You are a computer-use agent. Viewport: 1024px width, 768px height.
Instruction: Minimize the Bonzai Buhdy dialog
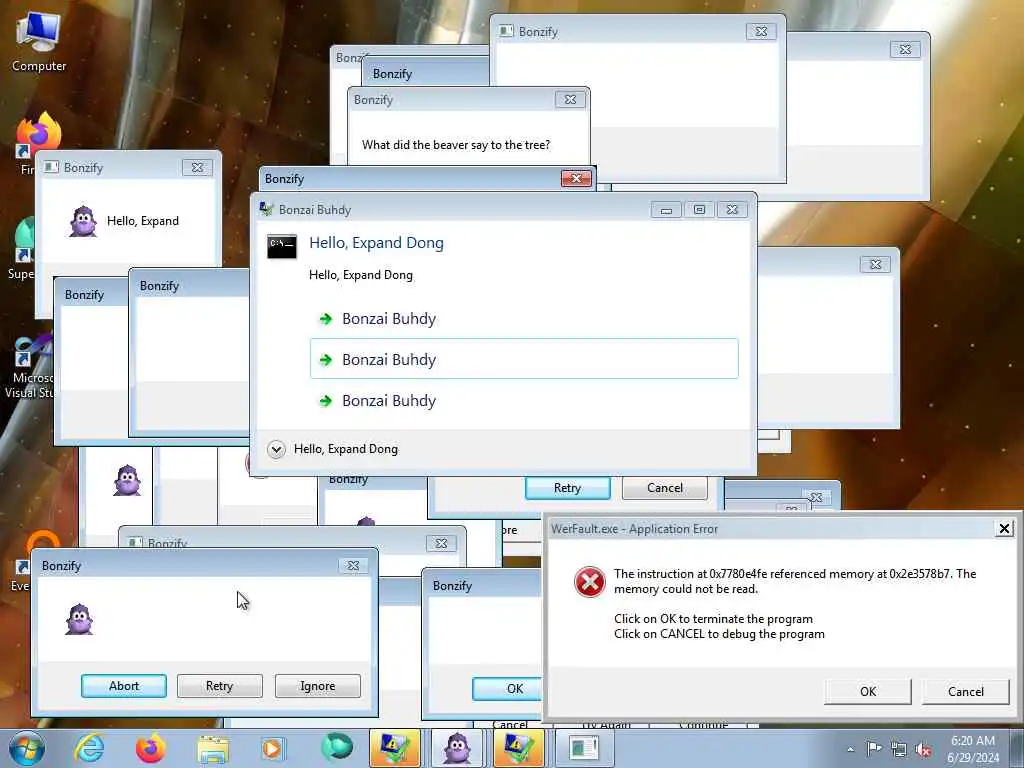pyautogui.click(x=666, y=210)
